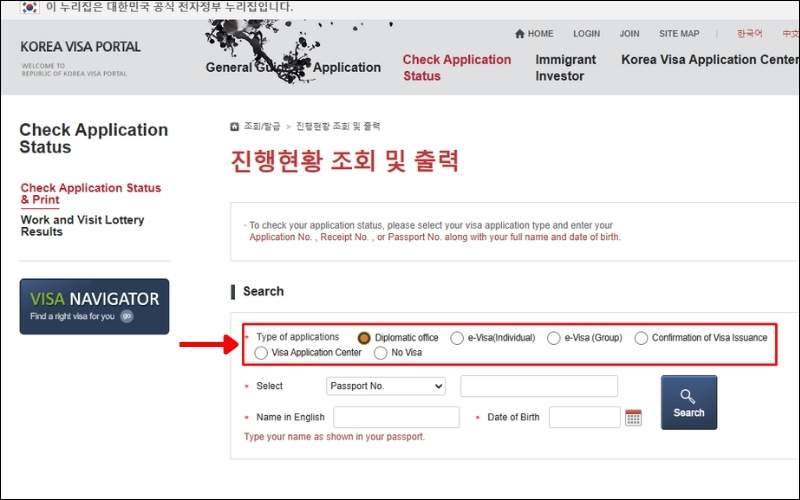
Task: Click the HOME link text
Action: [x=540, y=34]
